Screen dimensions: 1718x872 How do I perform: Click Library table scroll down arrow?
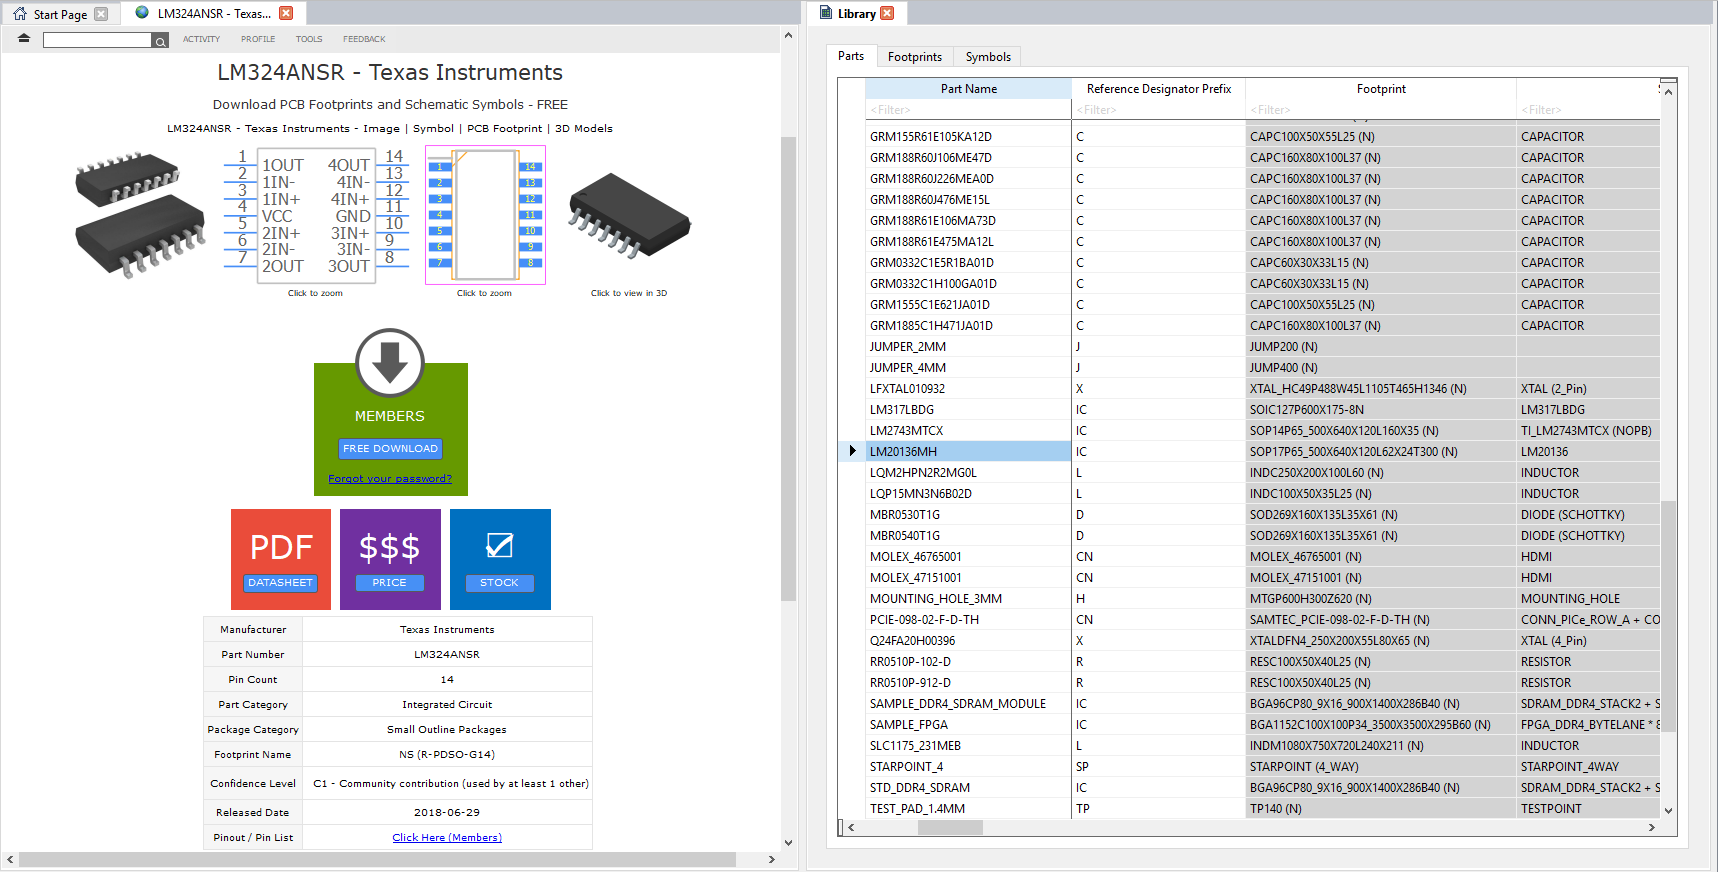click(1668, 810)
